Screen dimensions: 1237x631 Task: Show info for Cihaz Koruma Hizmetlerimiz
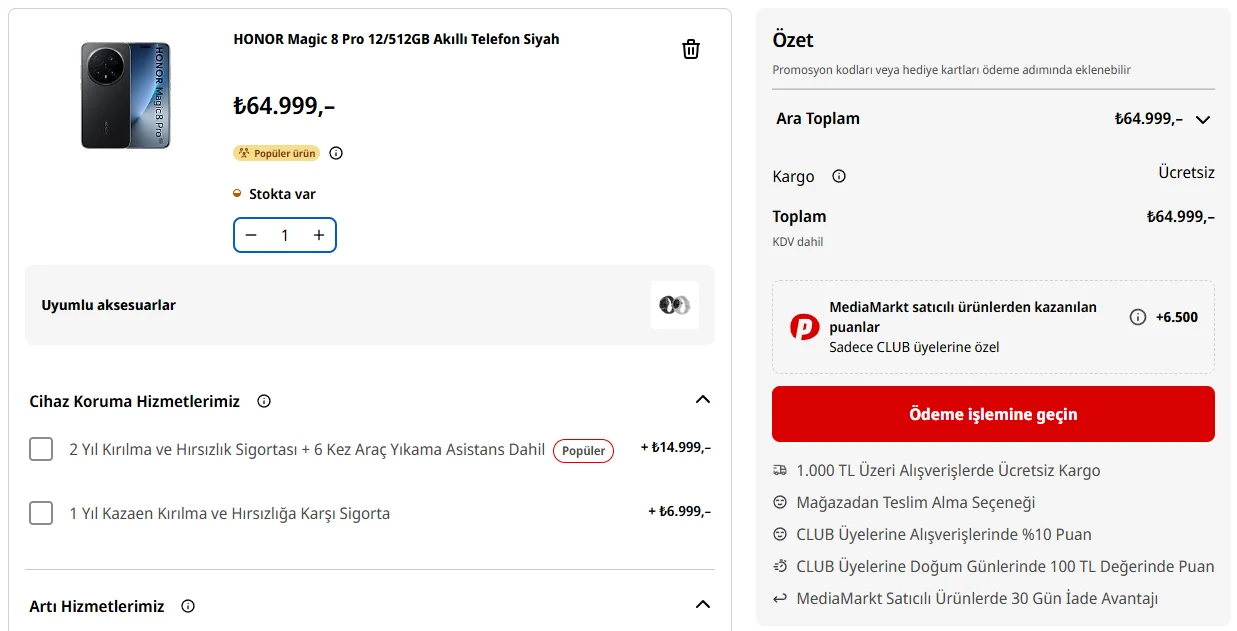tap(264, 401)
